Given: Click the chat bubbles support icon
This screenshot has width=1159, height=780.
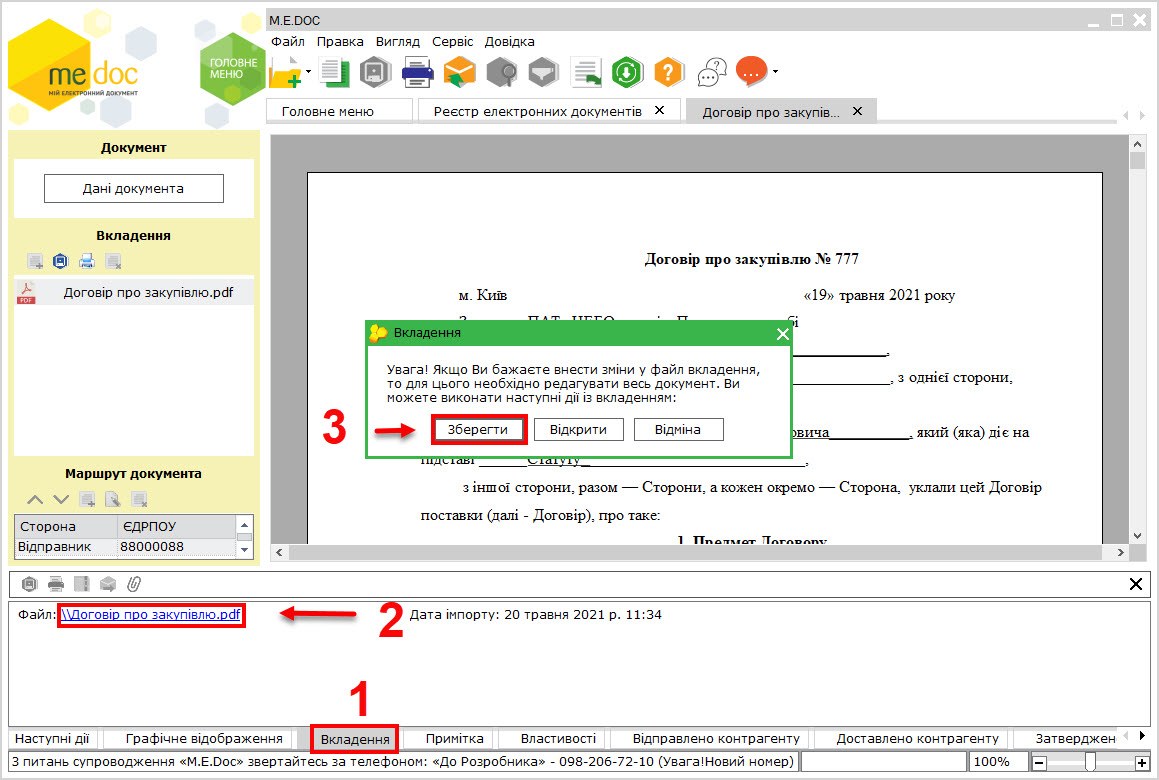Looking at the screenshot, I should pyautogui.click(x=712, y=72).
